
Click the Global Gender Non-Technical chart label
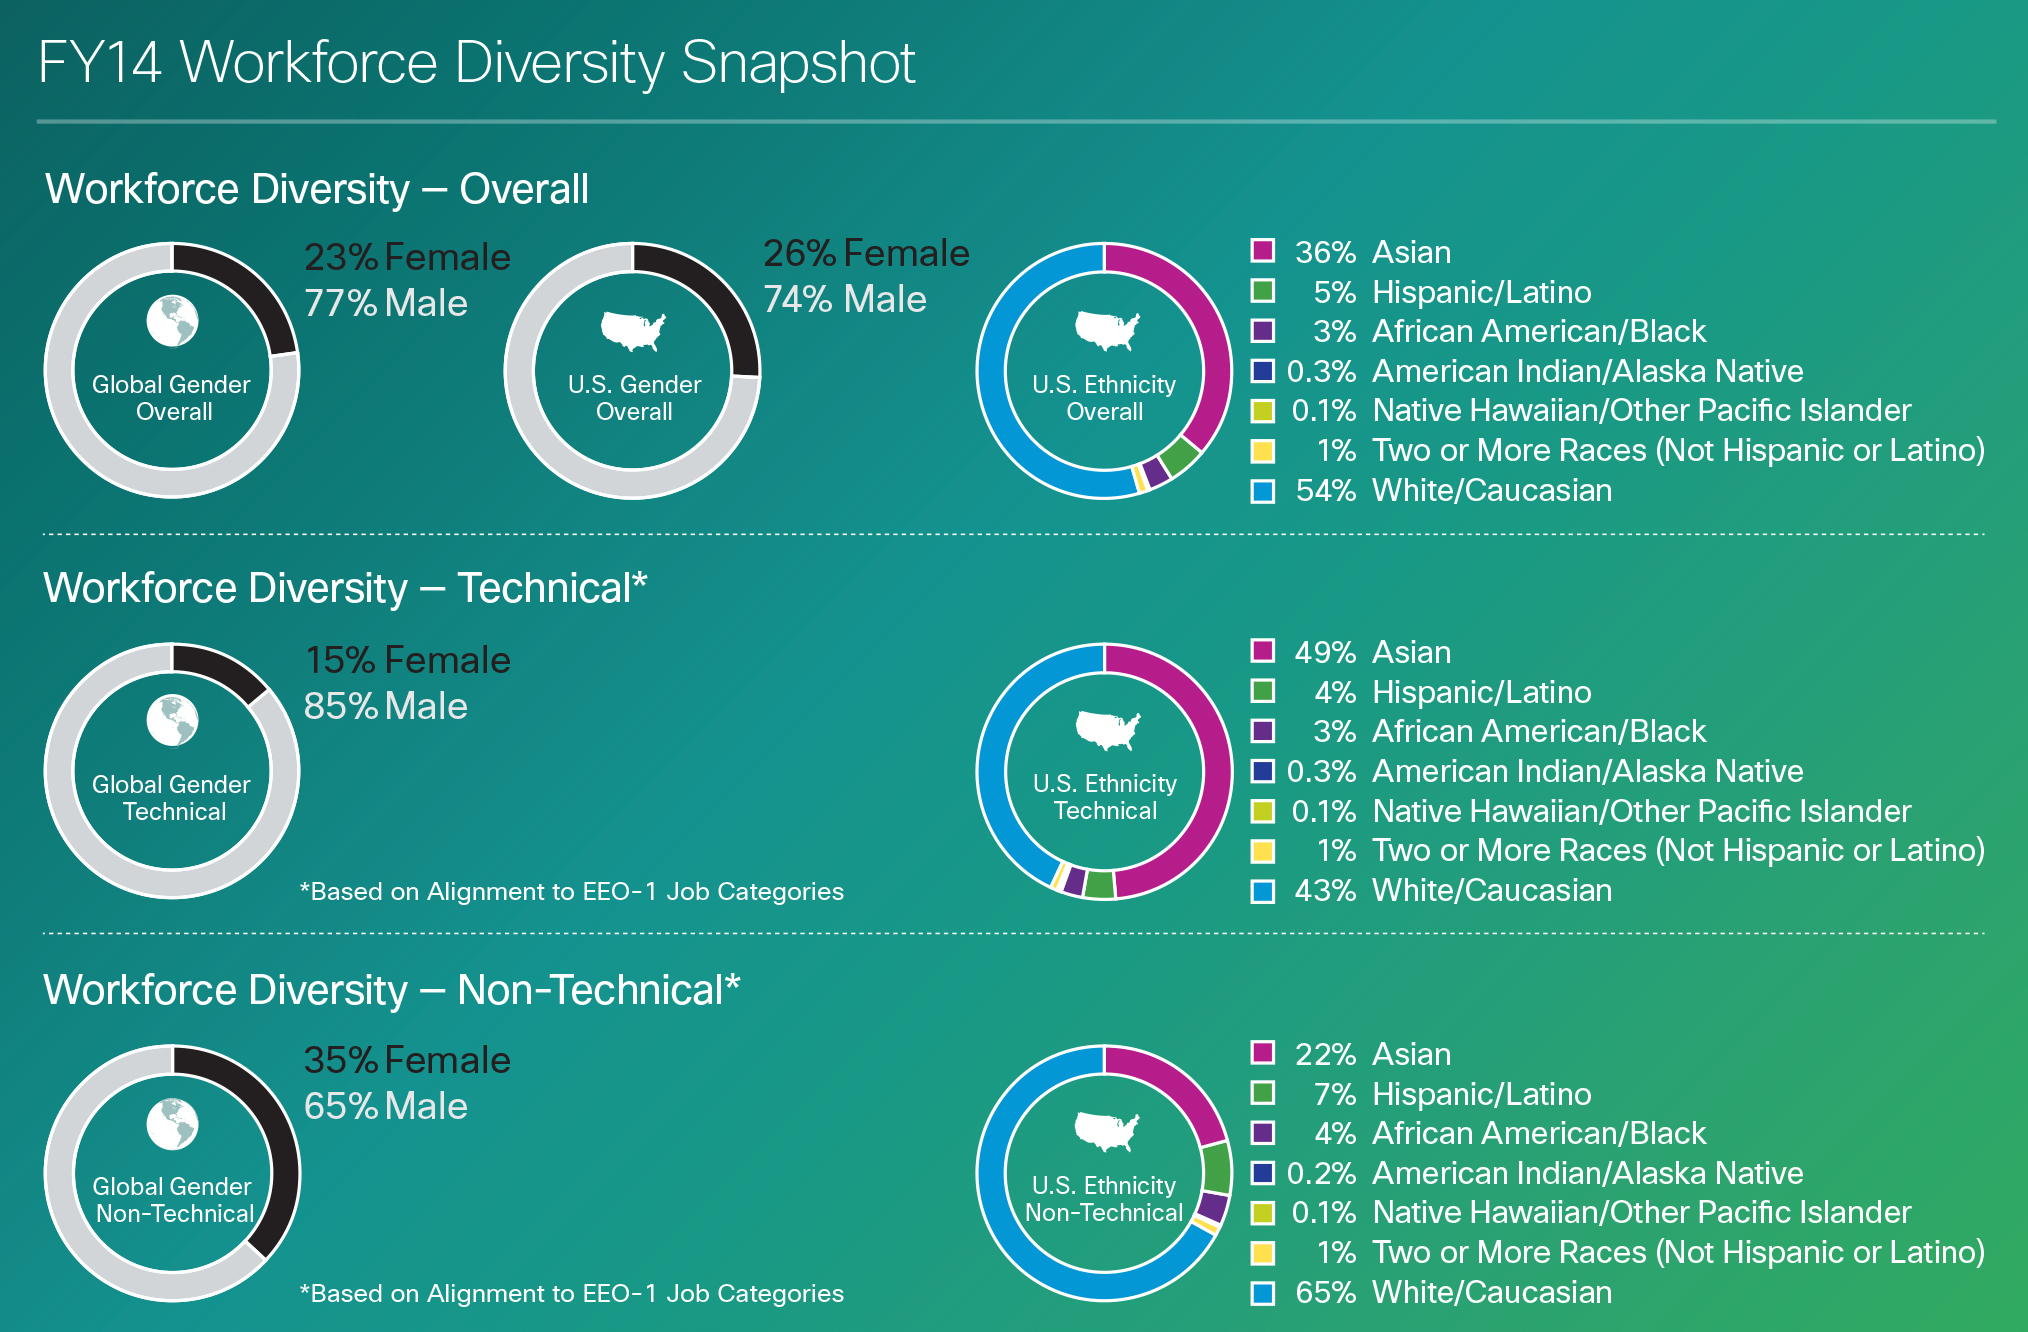click(173, 1200)
